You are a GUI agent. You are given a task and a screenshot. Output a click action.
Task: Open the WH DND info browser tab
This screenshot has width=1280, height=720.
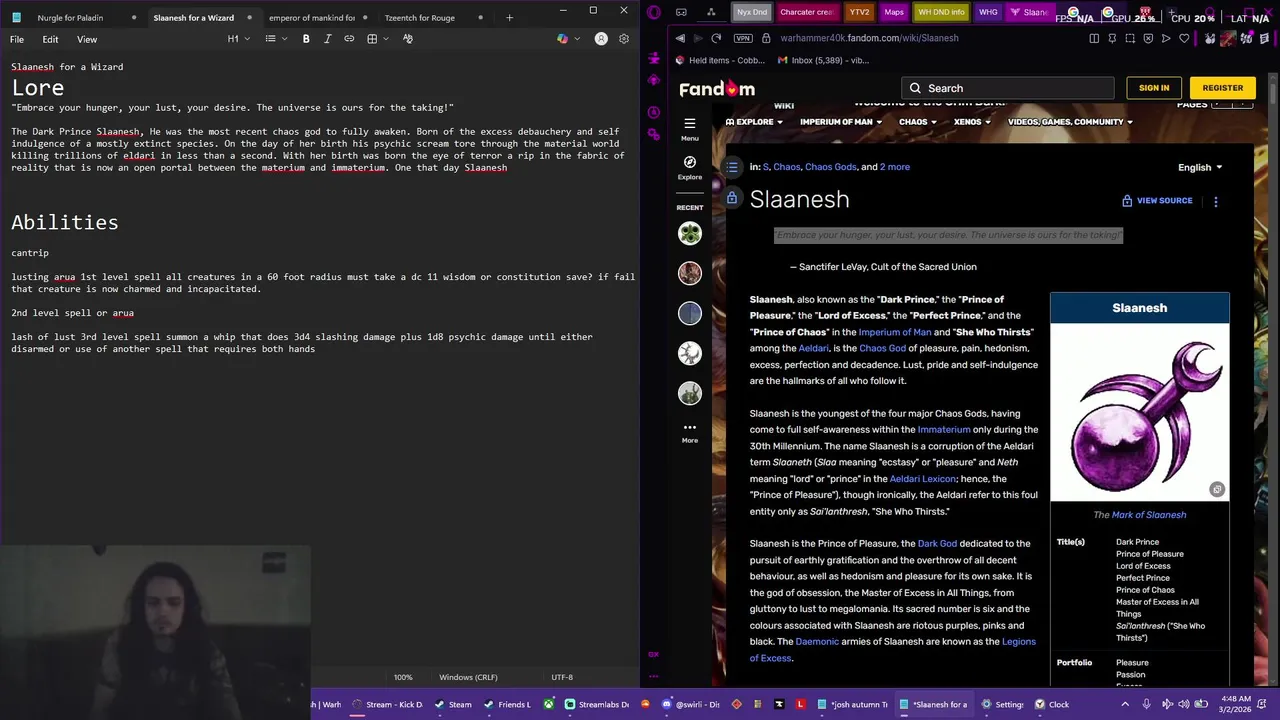[x=941, y=12]
